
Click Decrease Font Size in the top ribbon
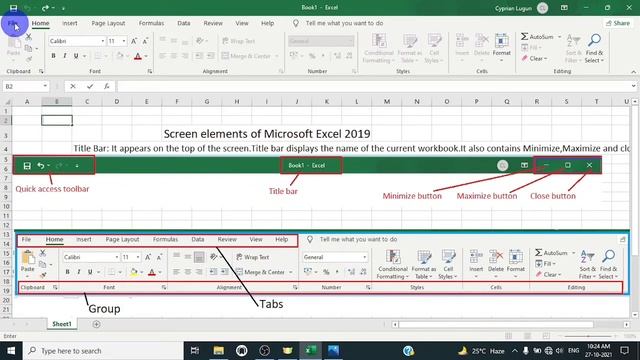coord(145,41)
